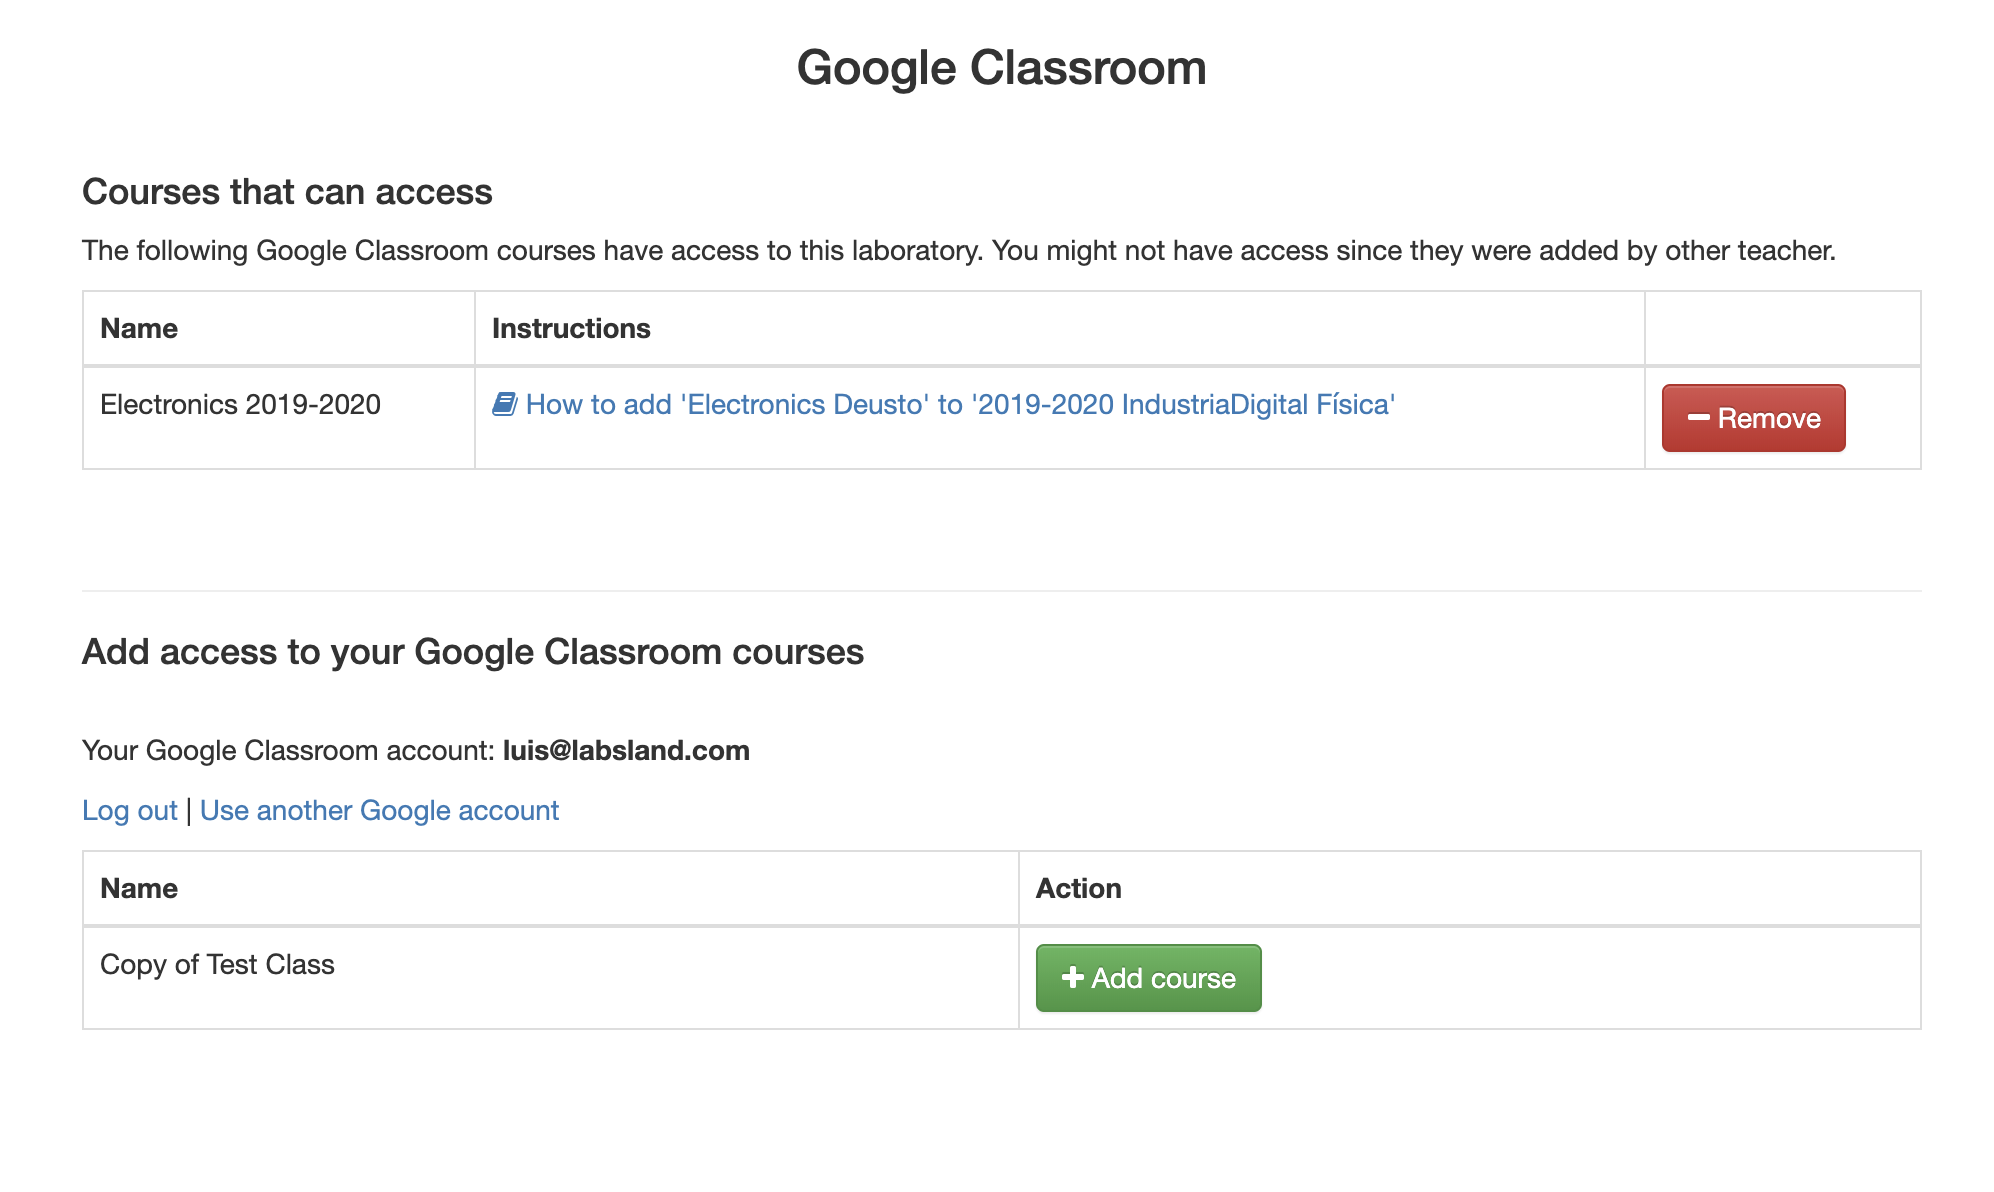Click the Google Classroom page title
The height and width of the screenshot is (1192, 1994).
1001,68
